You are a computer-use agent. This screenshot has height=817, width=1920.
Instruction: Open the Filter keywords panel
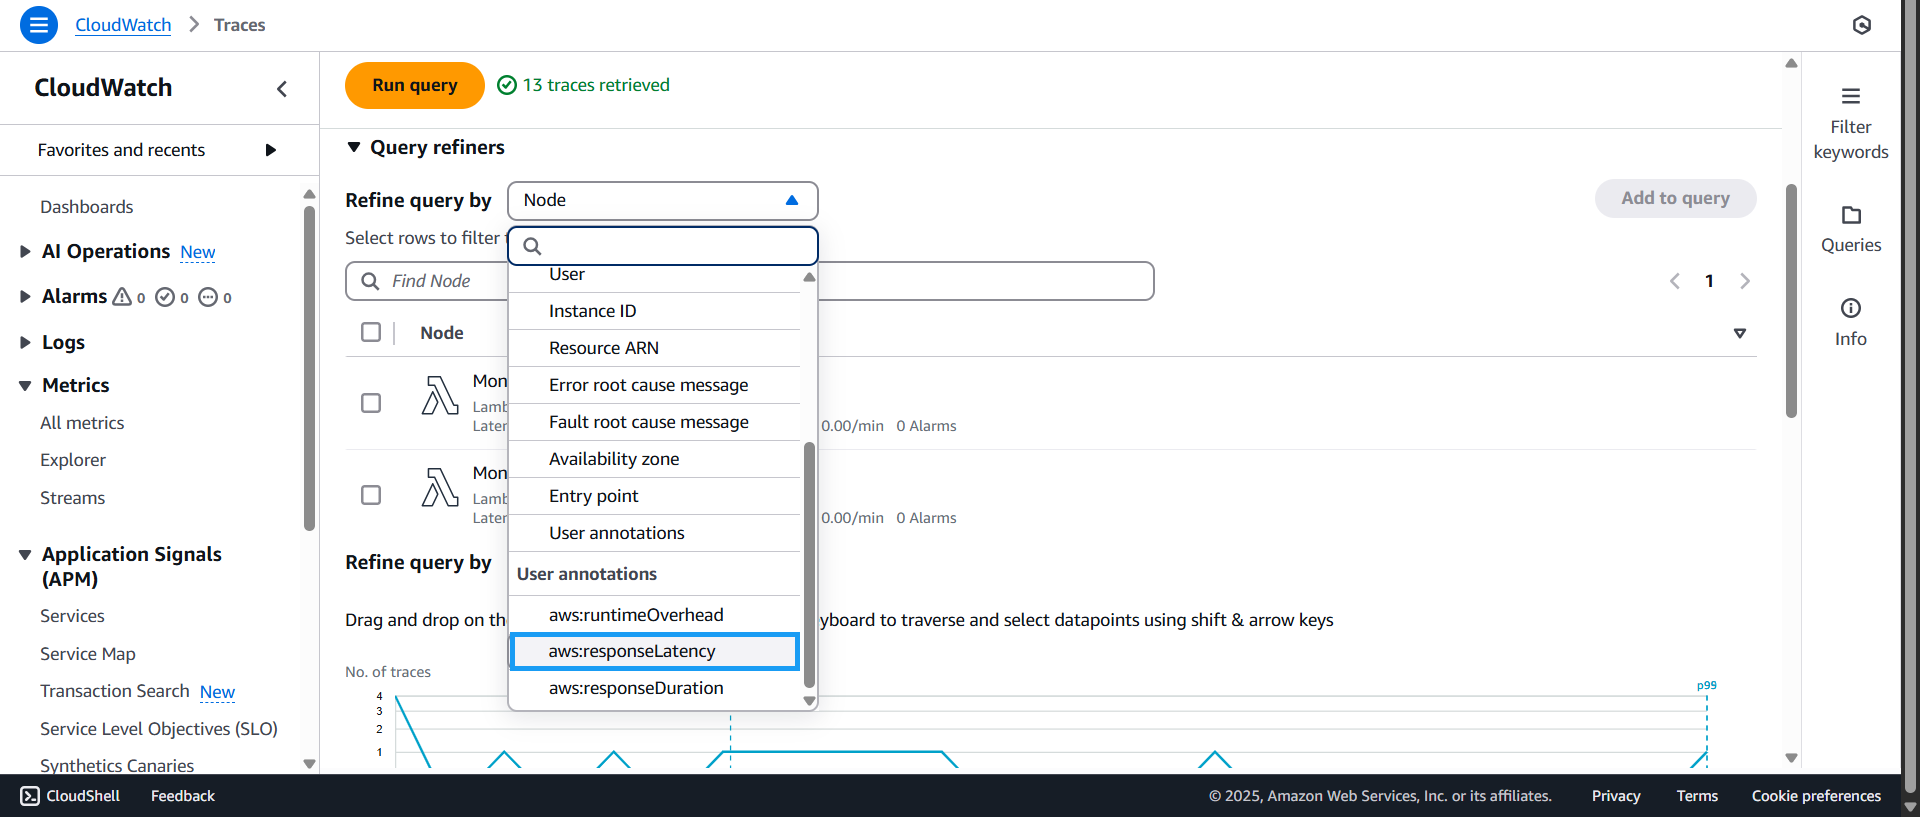(1850, 123)
